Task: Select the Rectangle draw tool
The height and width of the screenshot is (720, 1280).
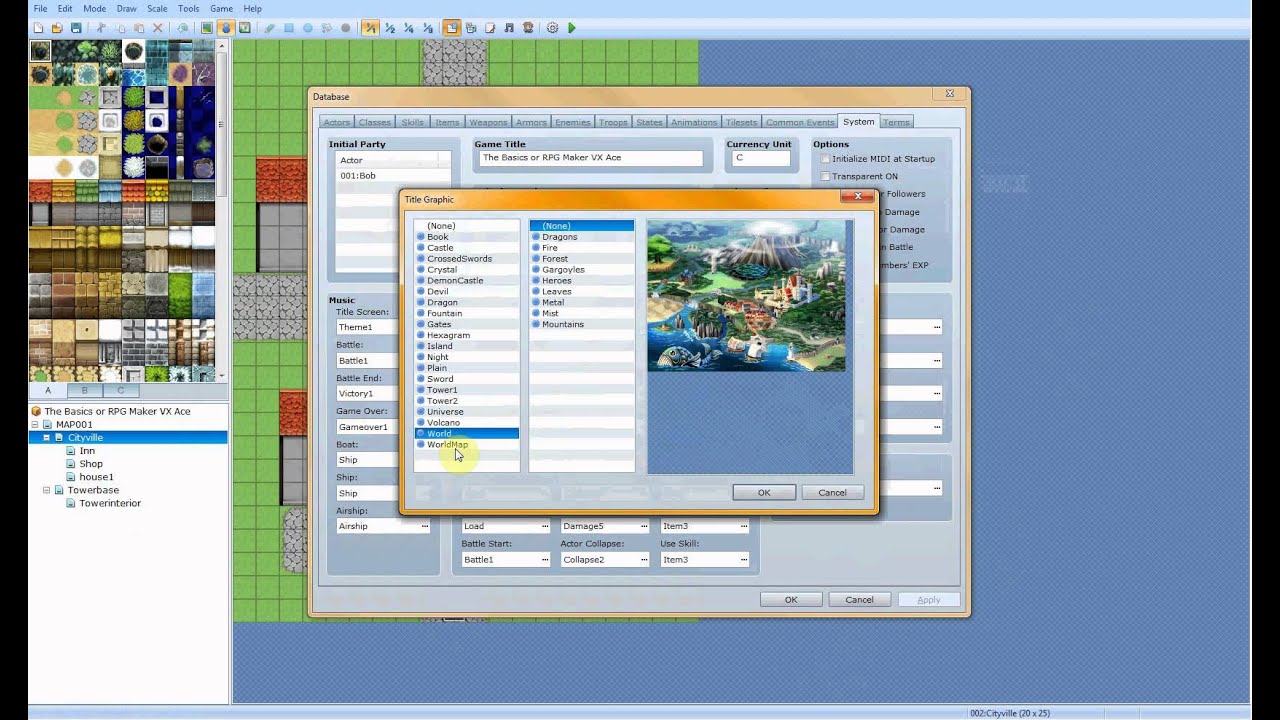Action: point(289,28)
